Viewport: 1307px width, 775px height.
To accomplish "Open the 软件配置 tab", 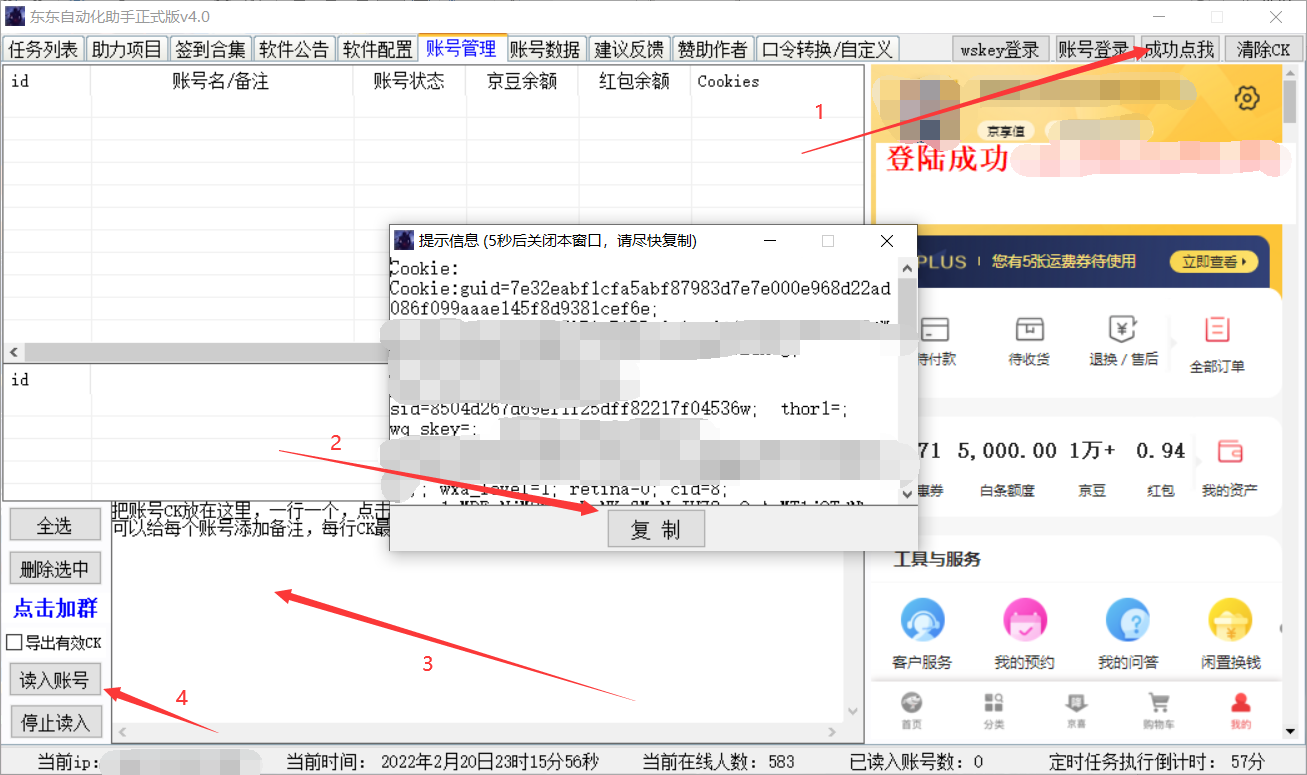I will coord(377,49).
